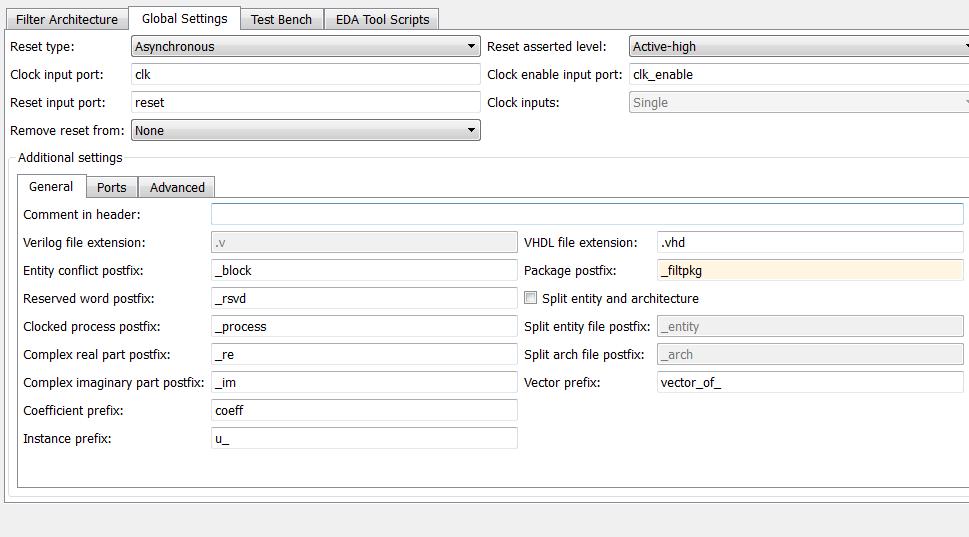Open the Reset asserted level dropdown
The image size is (969, 537).
(799, 46)
